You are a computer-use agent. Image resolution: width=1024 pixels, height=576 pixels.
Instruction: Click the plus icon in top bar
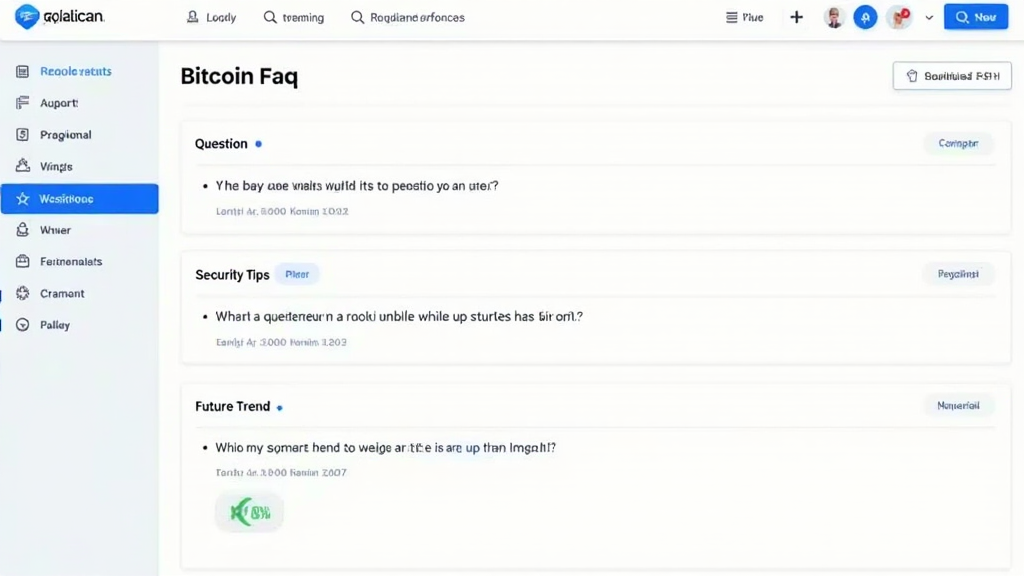click(x=796, y=17)
